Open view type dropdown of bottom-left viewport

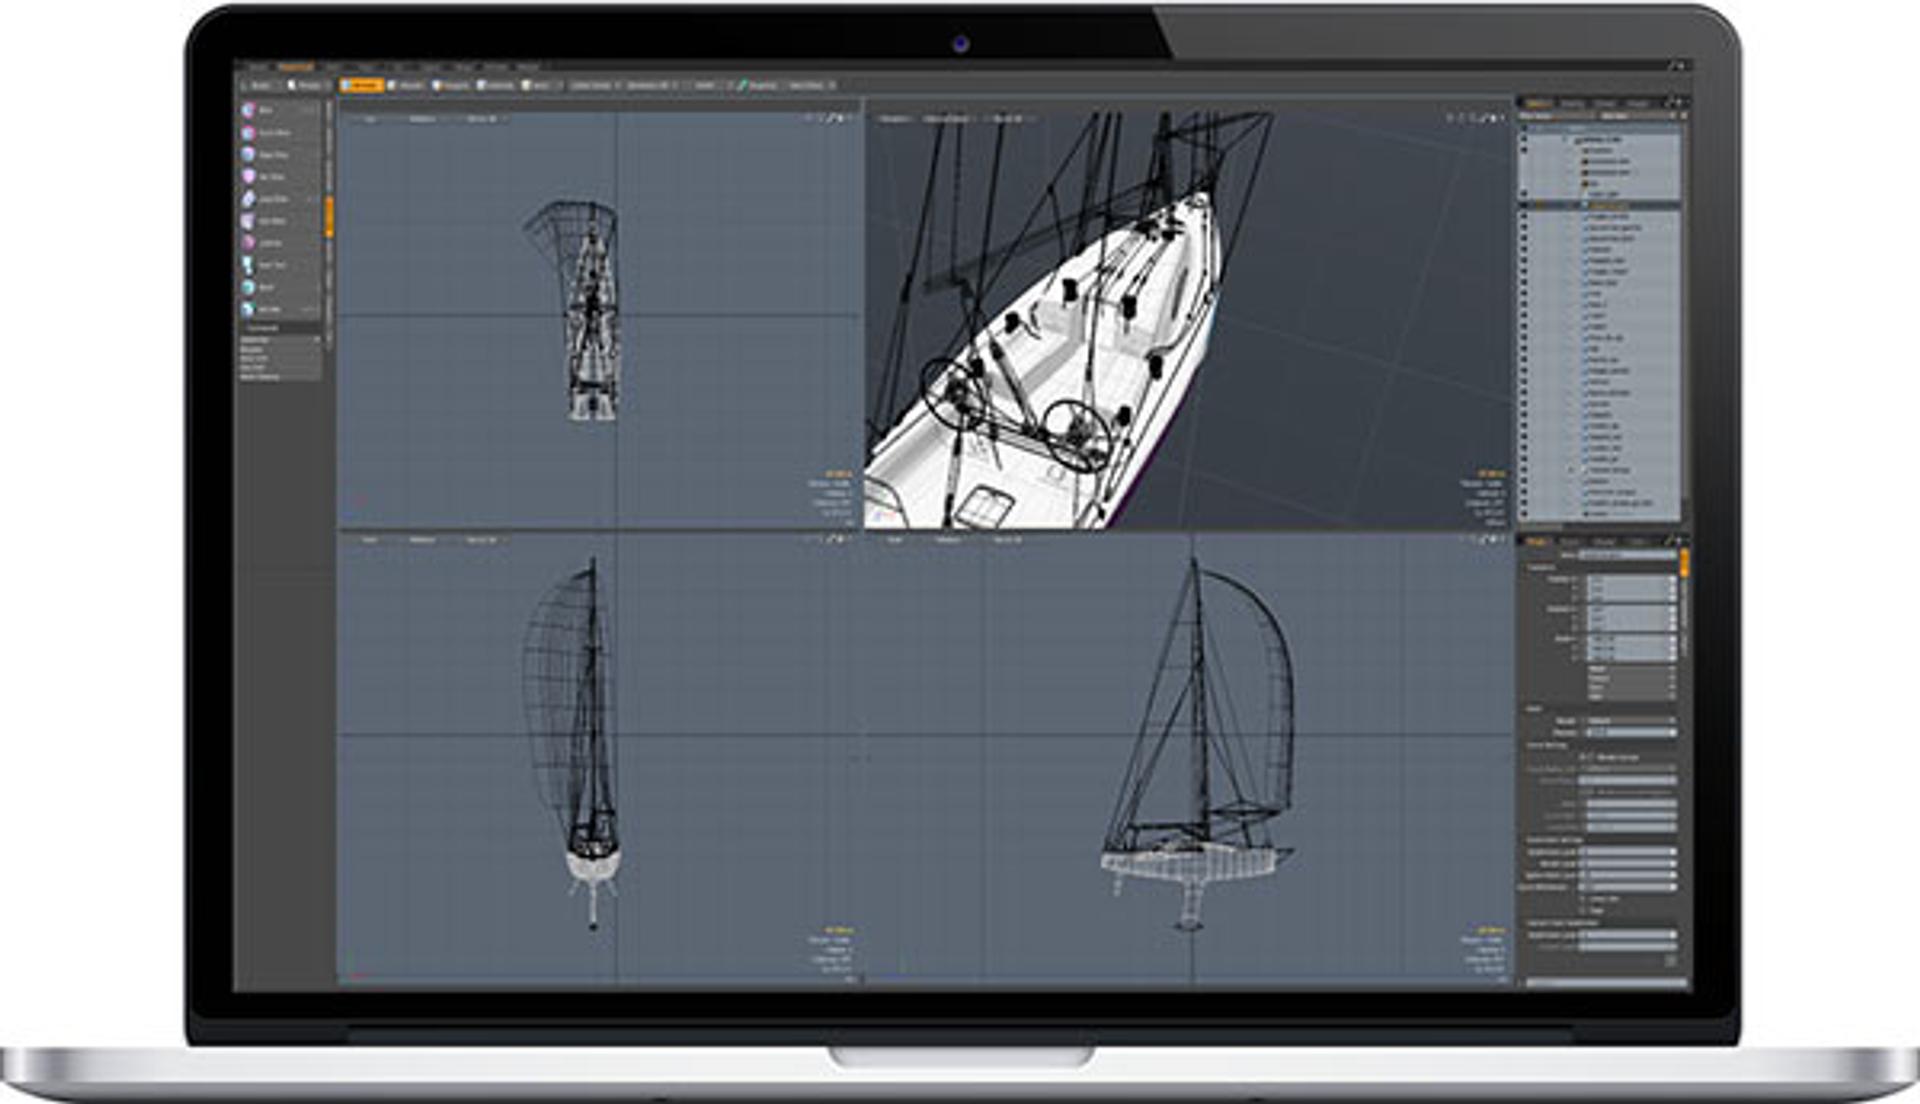(x=369, y=540)
